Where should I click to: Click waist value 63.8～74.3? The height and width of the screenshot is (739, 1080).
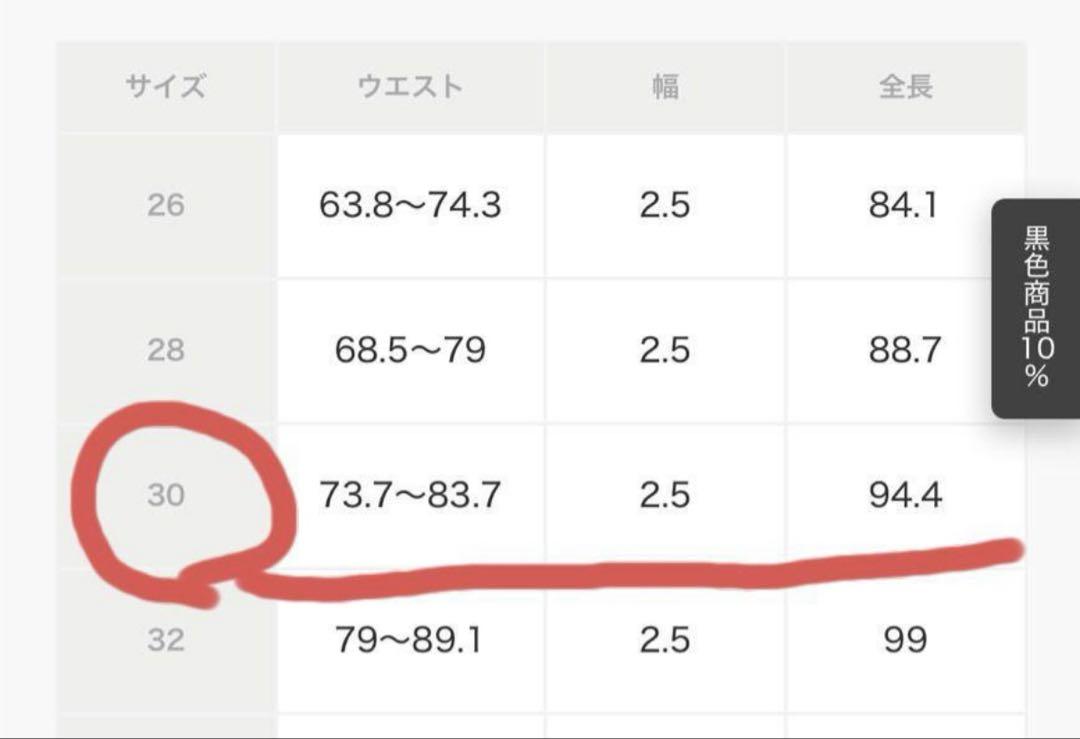click(410, 205)
